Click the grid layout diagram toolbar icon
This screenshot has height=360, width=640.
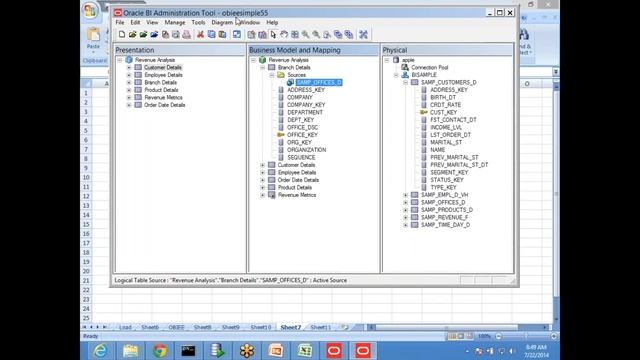[295, 35]
